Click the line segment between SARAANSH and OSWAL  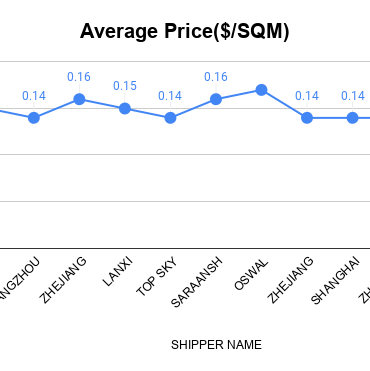pyautogui.click(x=239, y=94)
